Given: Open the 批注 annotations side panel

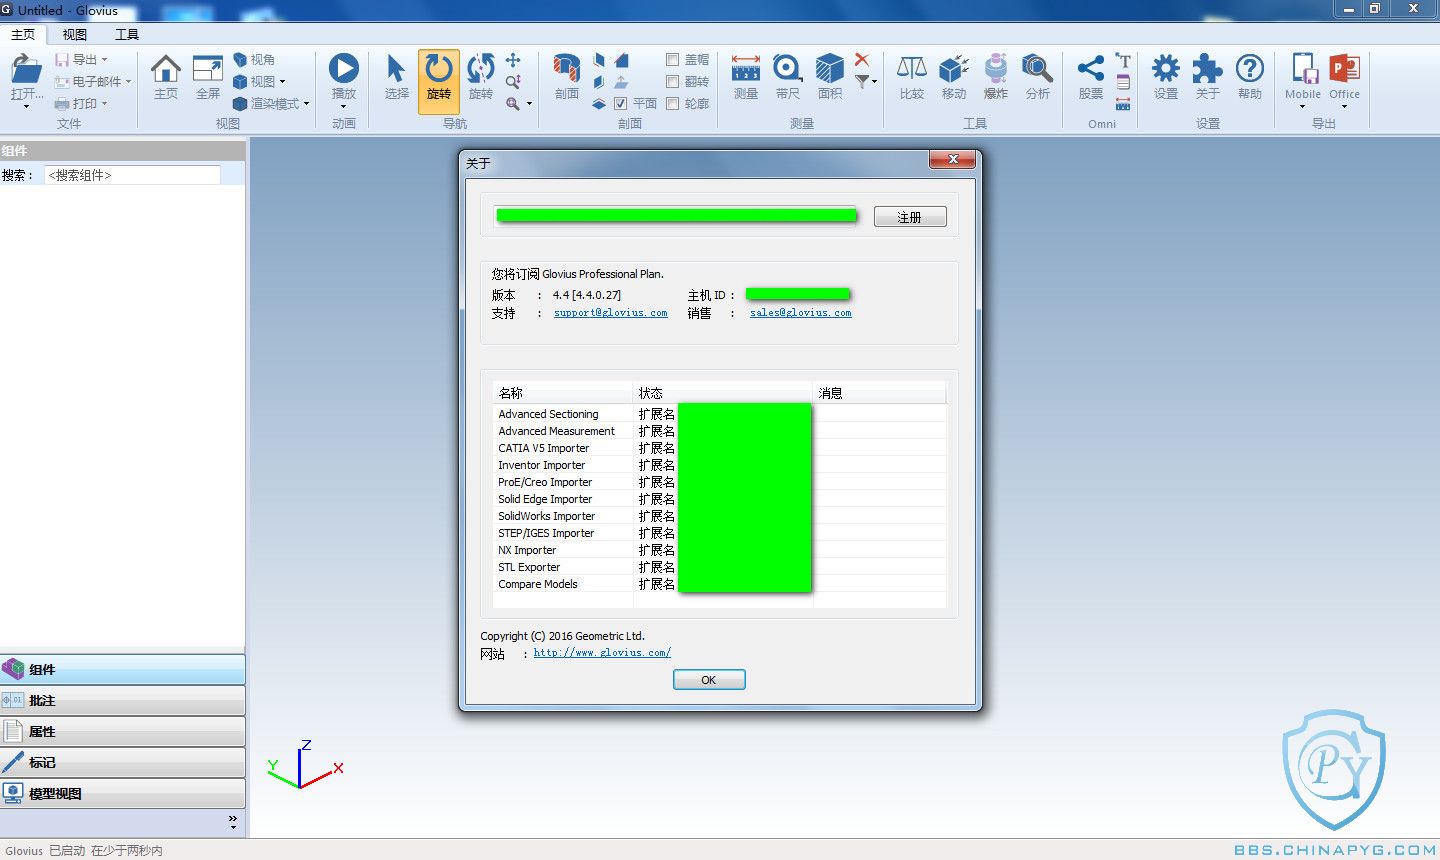Looking at the screenshot, I should click(x=123, y=700).
